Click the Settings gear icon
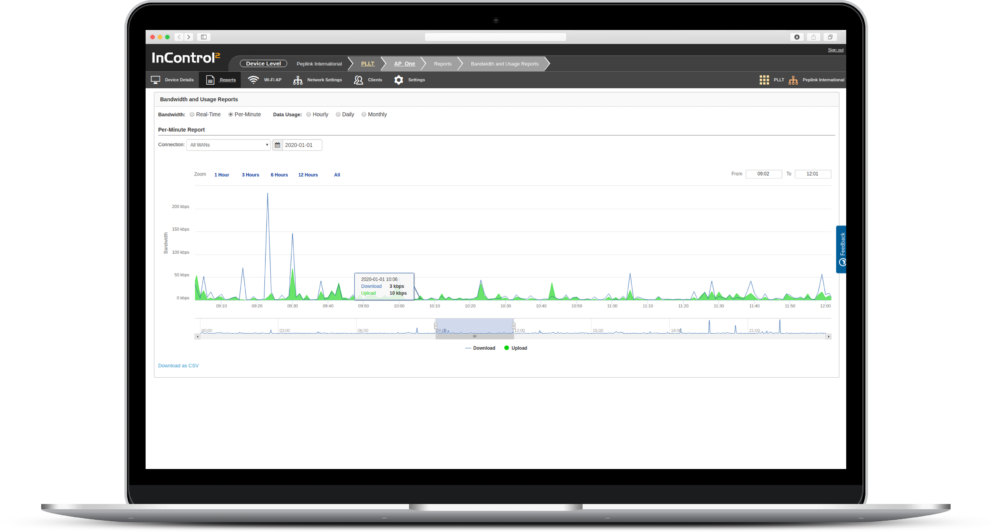 (x=399, y=80)
